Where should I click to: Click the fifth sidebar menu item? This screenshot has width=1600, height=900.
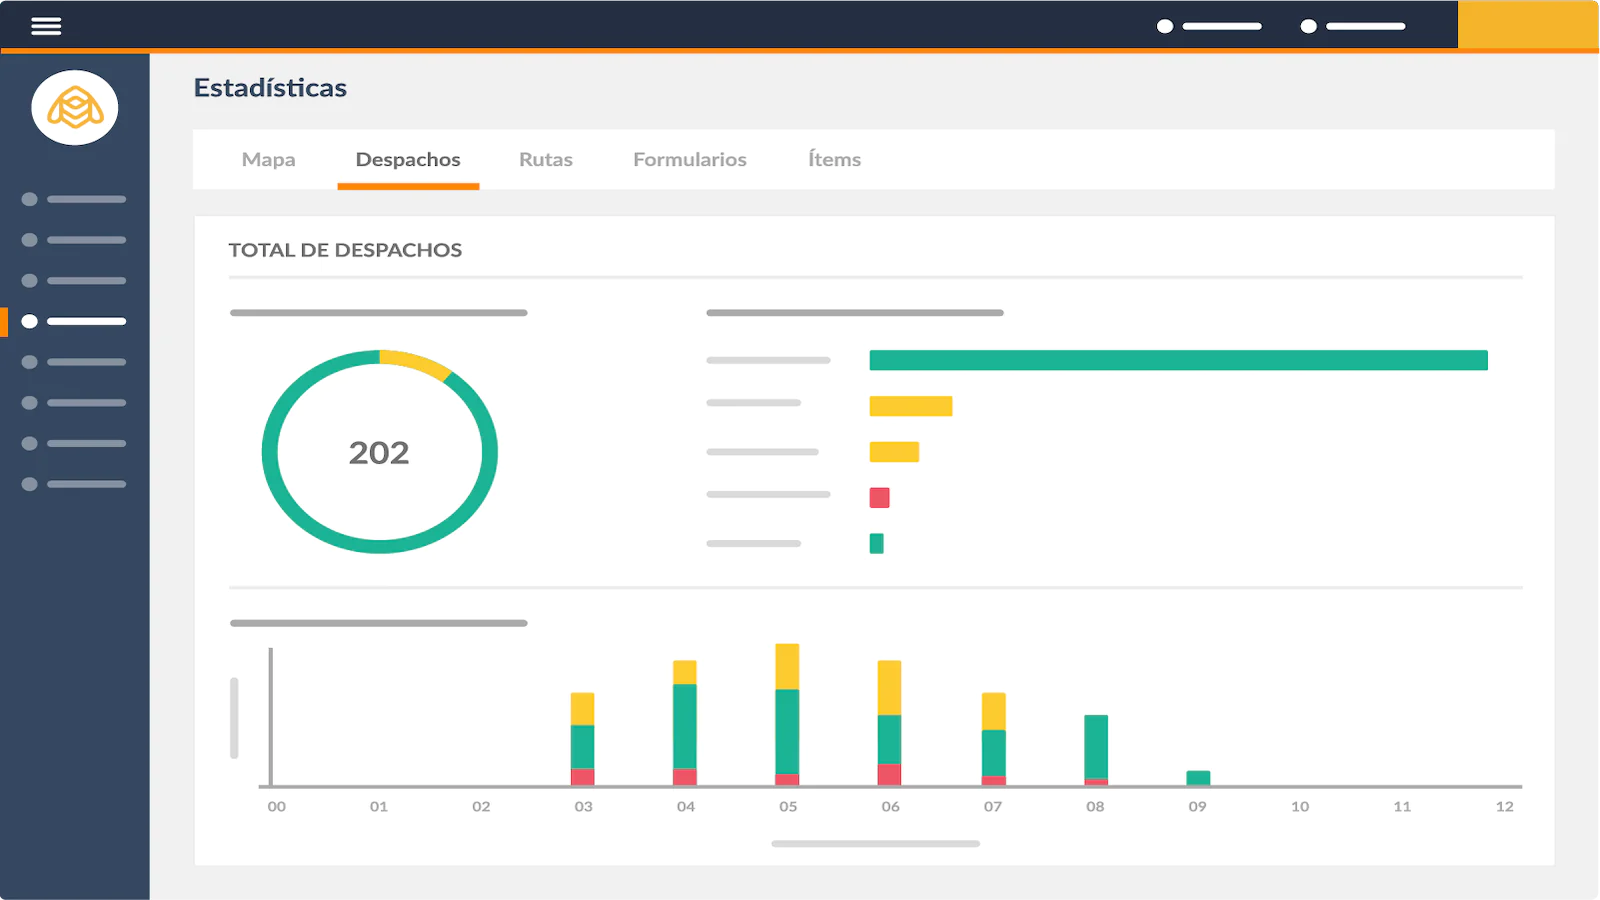[x=74, y=362]
